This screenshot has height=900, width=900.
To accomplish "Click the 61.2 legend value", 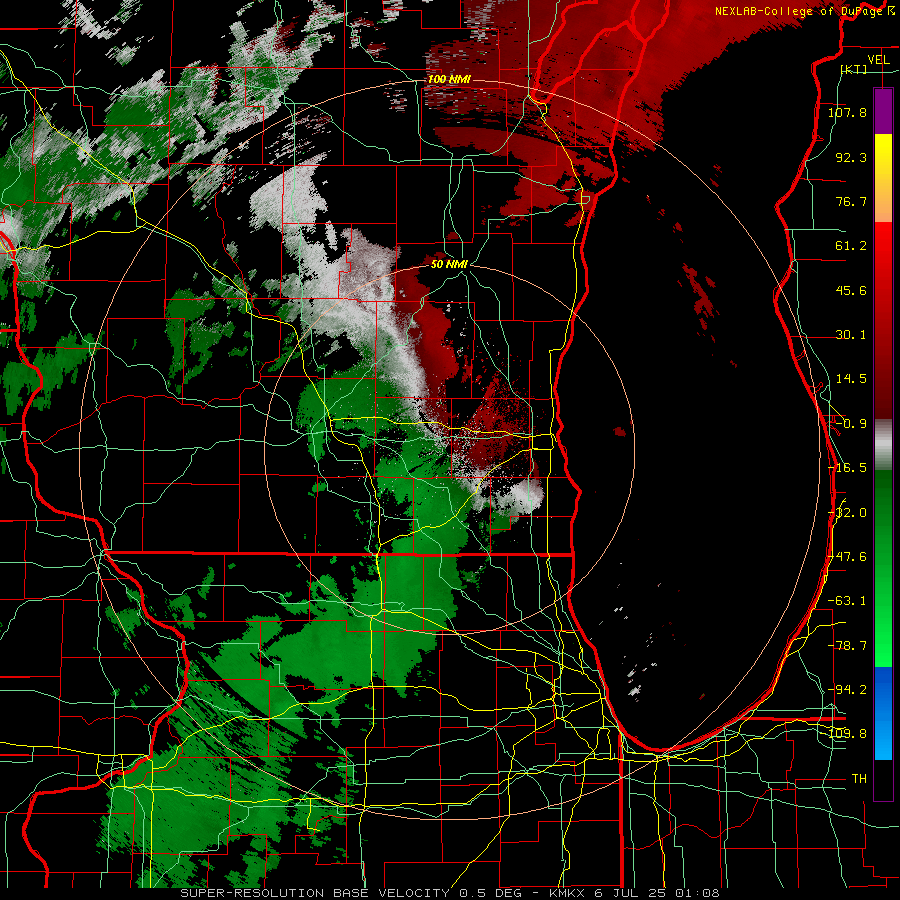I will point(851,246).
